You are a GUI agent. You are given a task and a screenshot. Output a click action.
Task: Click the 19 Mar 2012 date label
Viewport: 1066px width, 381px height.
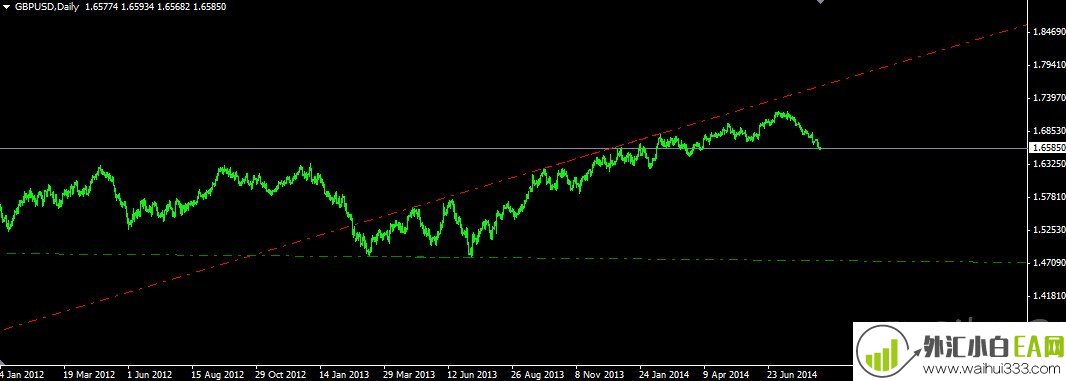click(88, 374)
